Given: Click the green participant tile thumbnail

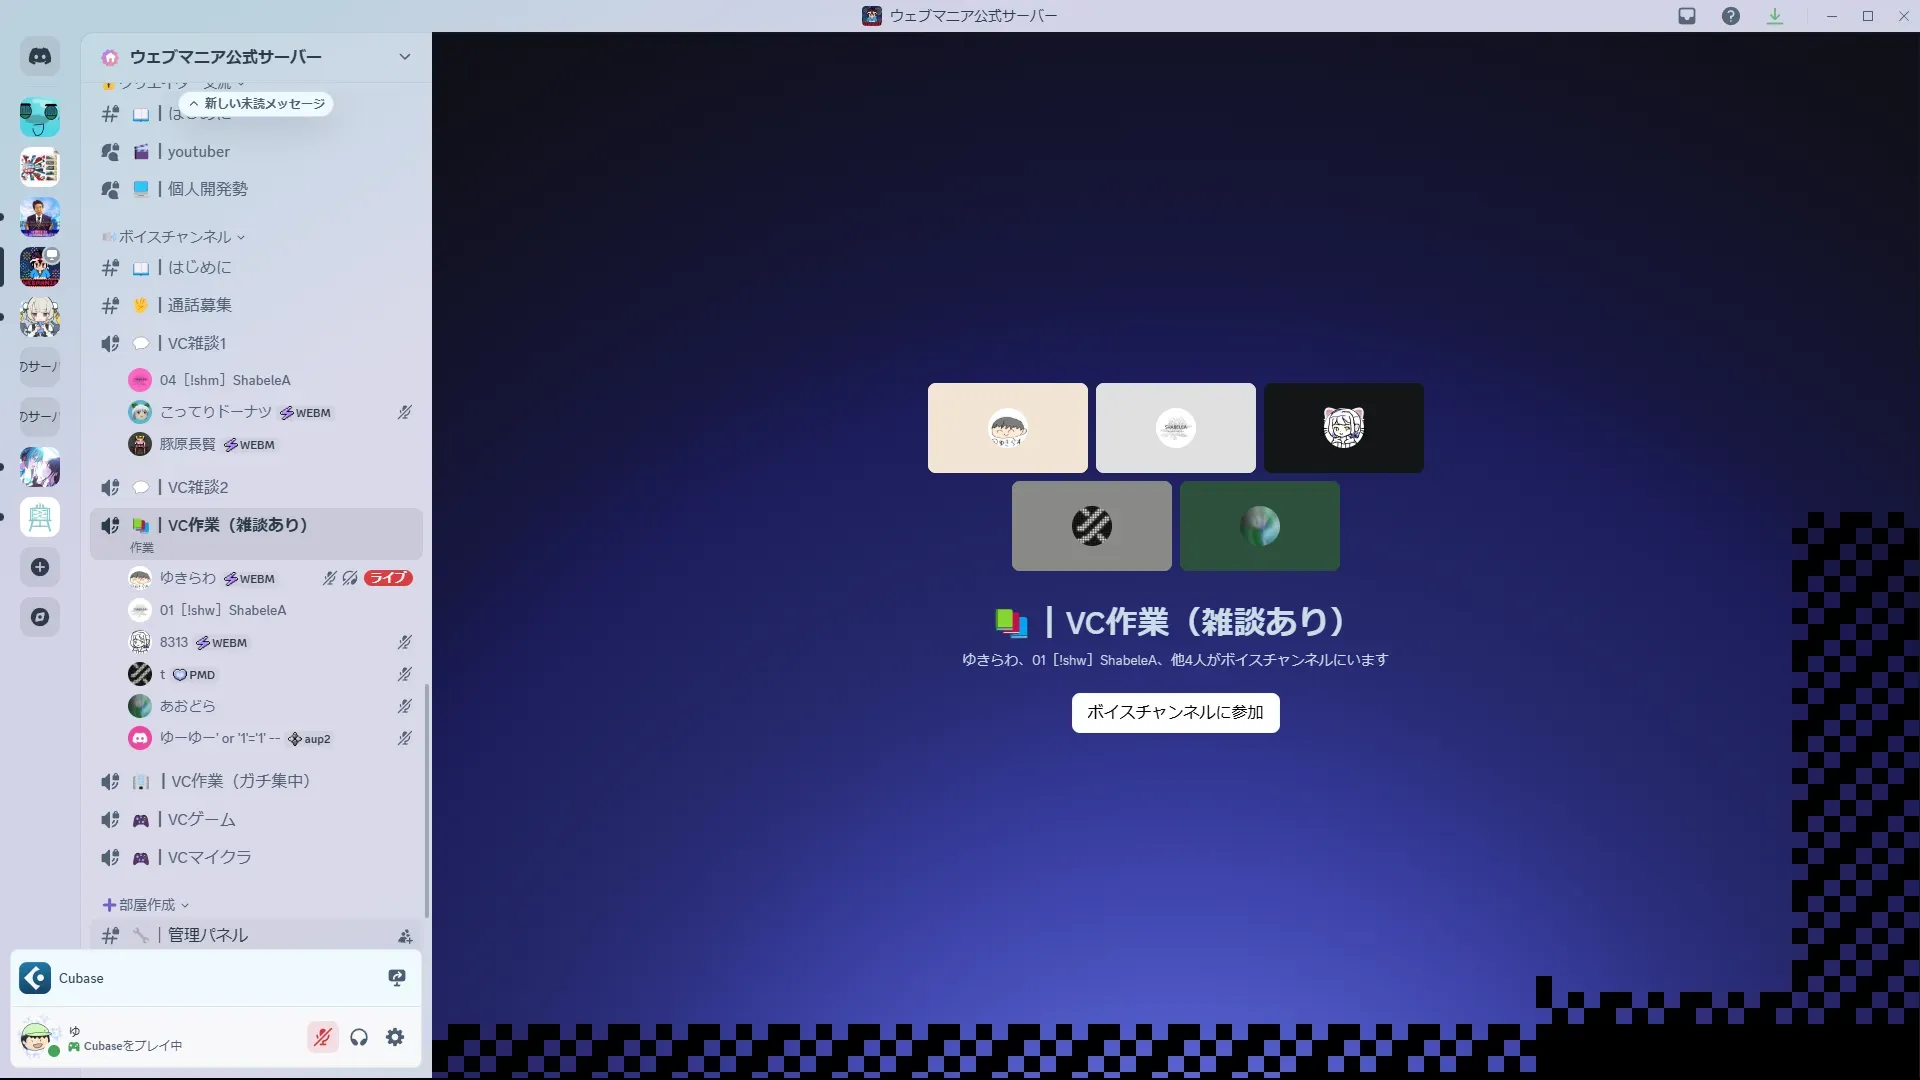Looking at the screenshot, I should pyautogui.click(x=1259, y=526).
